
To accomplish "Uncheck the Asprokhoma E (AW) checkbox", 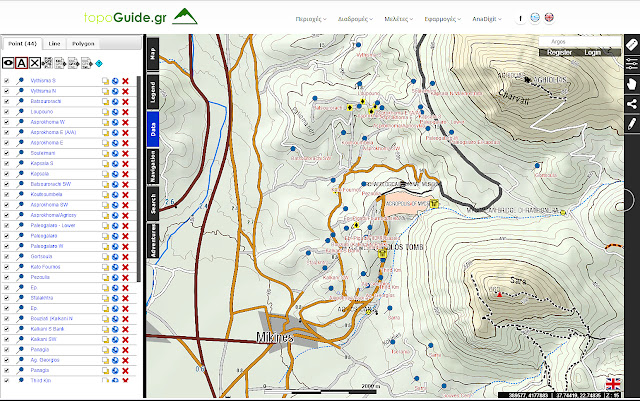I will tap(7, 133).
